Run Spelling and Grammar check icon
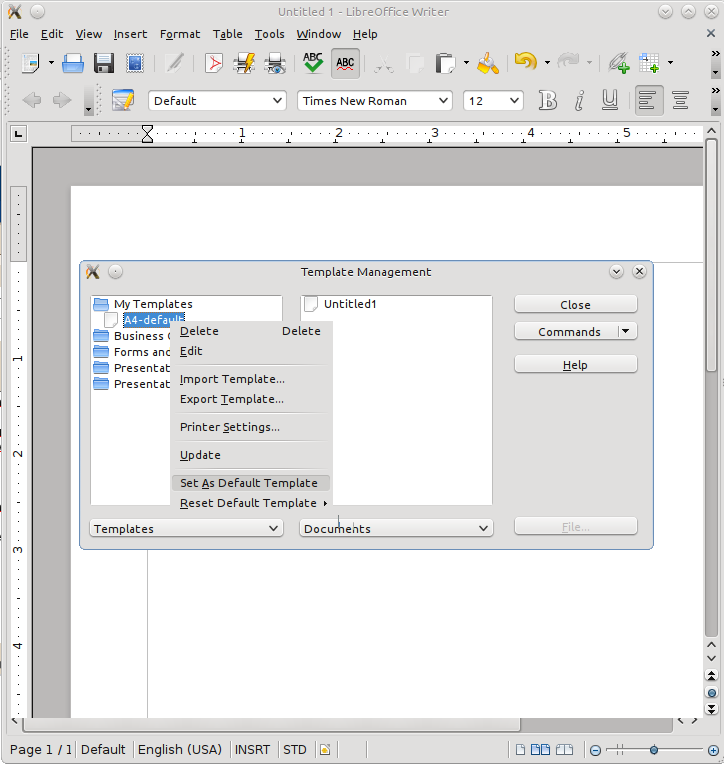This screenshot has height=764, width=724. pyautogui.click(x=313, y=63)
